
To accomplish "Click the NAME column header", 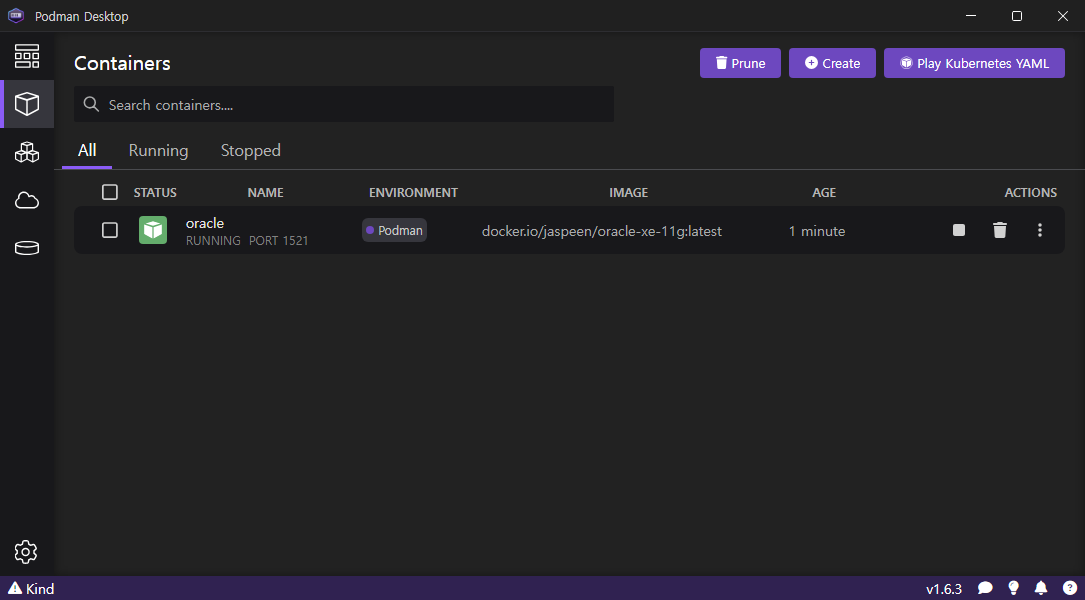I will [266, 192].
